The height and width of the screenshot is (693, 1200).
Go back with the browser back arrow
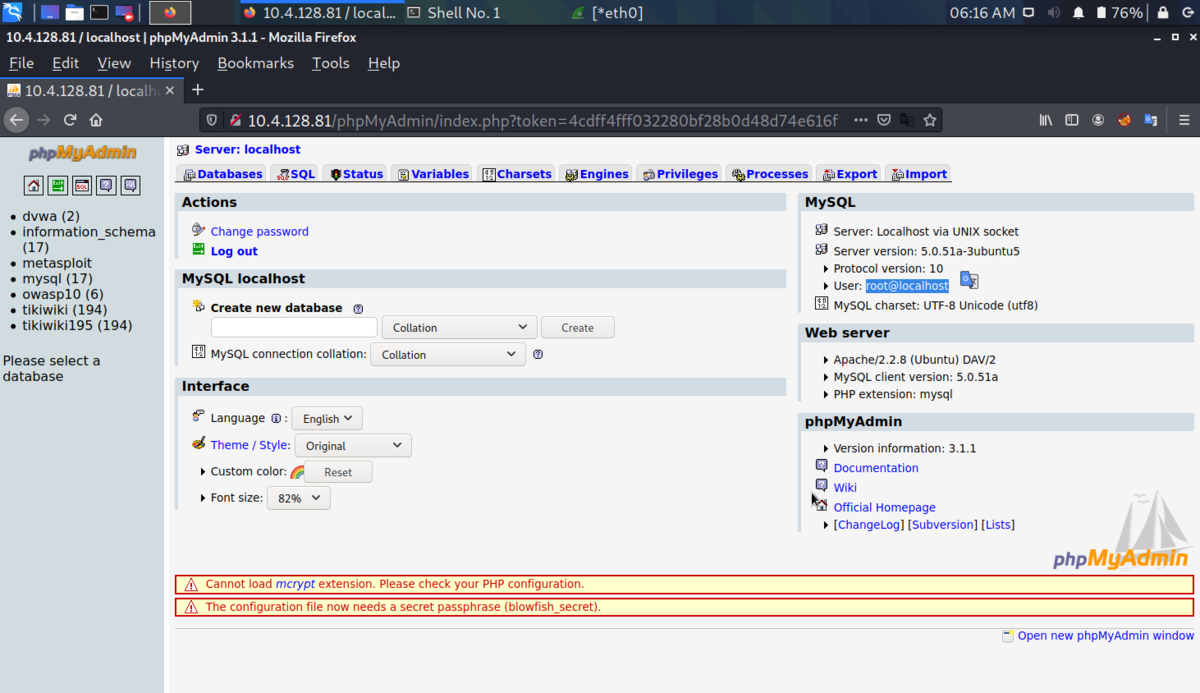[x=16, y=120]
